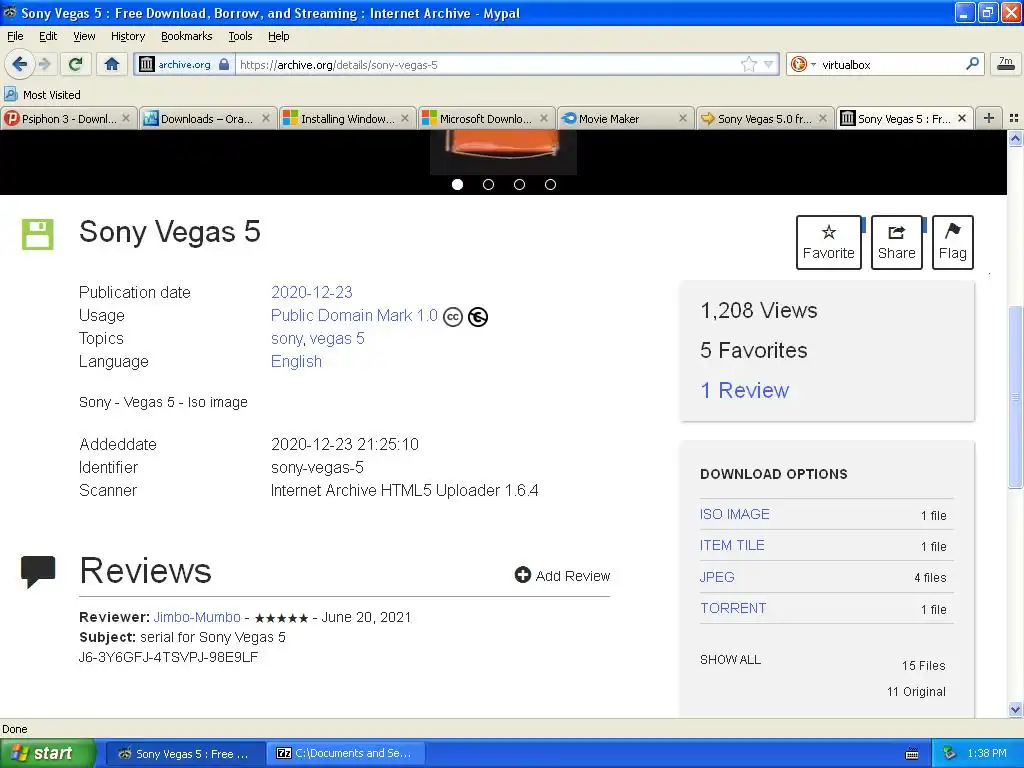The width and height of the screenshot is (1024, 768).
Task: Click SHOW ALL download files
Action: coord(730,660)
